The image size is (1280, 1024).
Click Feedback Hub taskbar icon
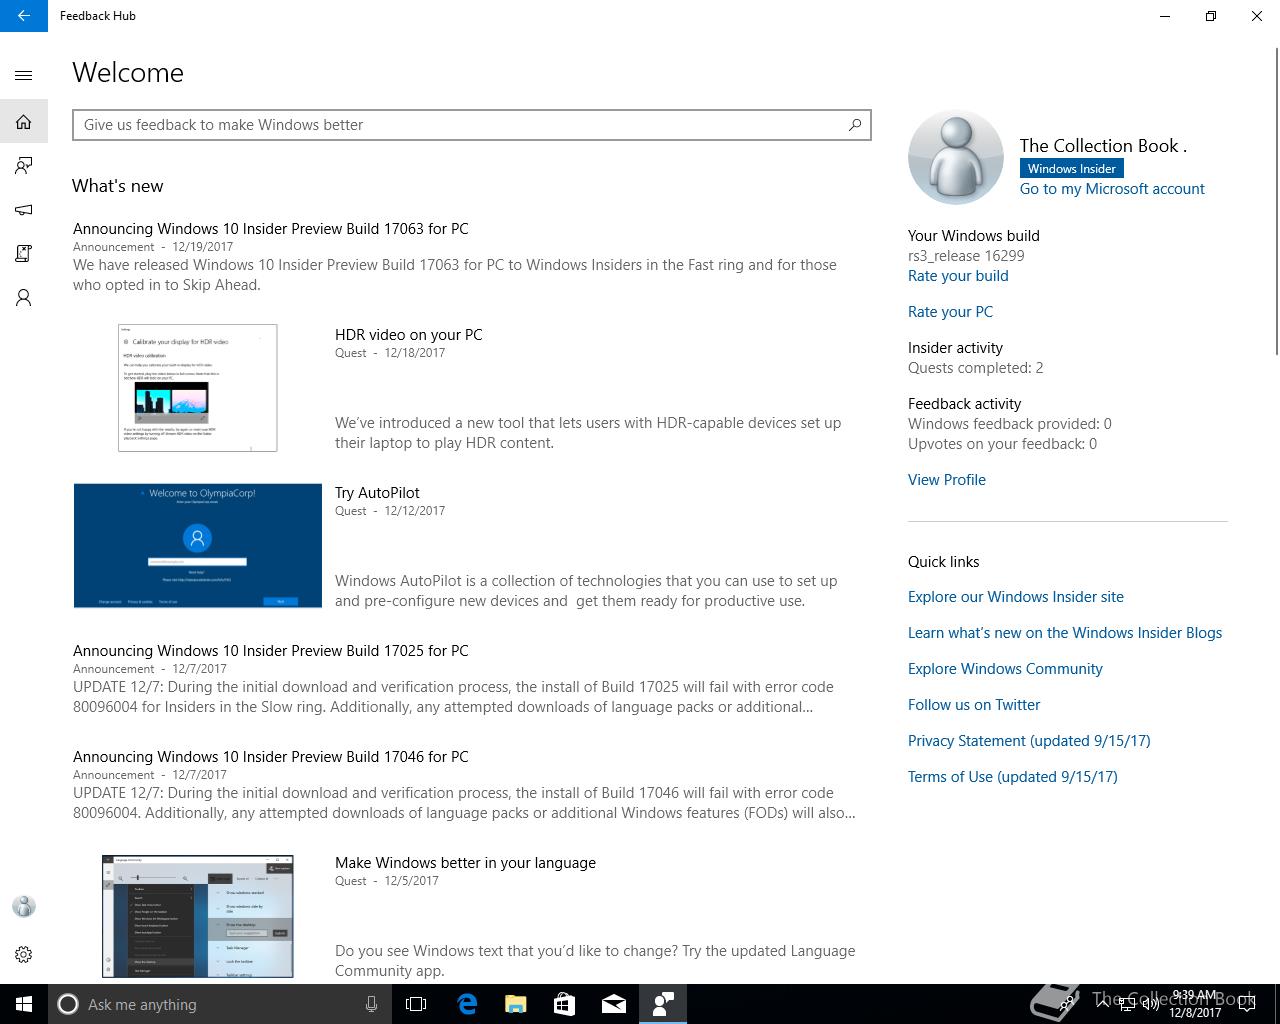[x=663, y=1004]
